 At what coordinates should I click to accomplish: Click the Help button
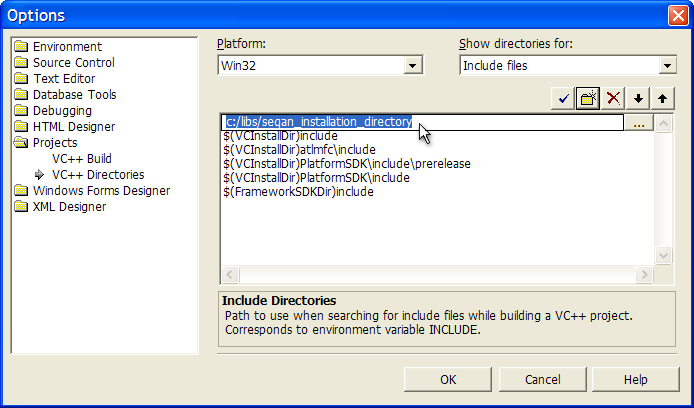pyautogui.click(x=635, y=380)
